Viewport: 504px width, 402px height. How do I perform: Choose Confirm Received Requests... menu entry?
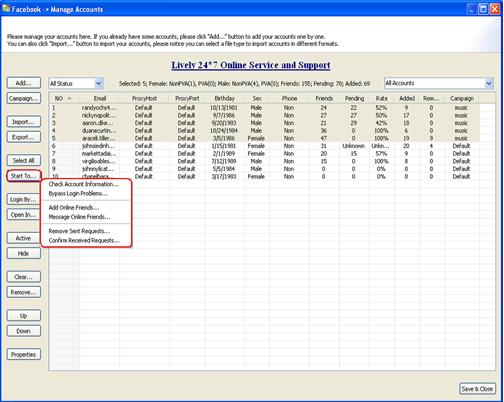(x=86, y=240)
